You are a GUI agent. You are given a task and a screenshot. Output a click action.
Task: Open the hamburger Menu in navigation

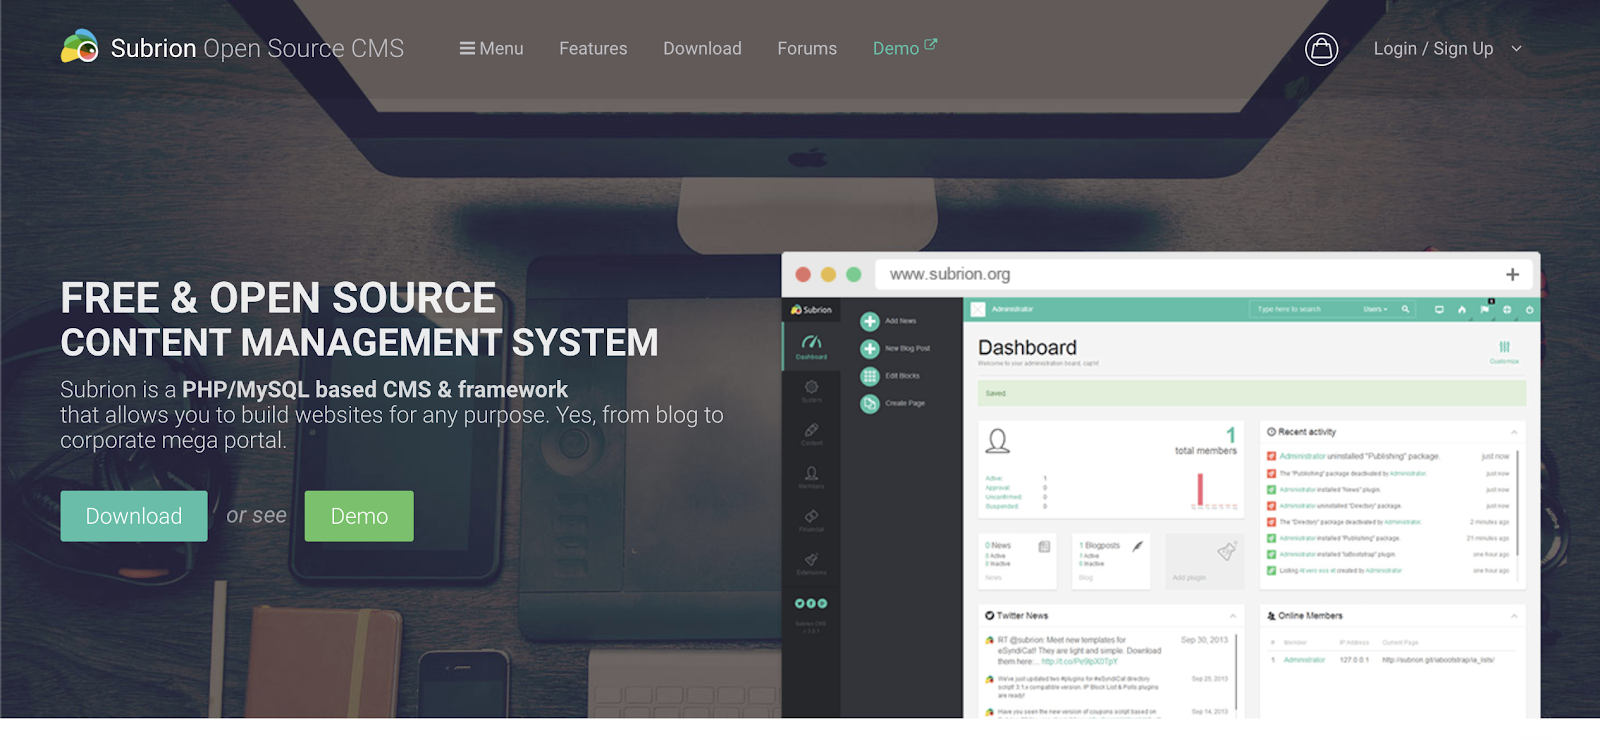point(491,48)
